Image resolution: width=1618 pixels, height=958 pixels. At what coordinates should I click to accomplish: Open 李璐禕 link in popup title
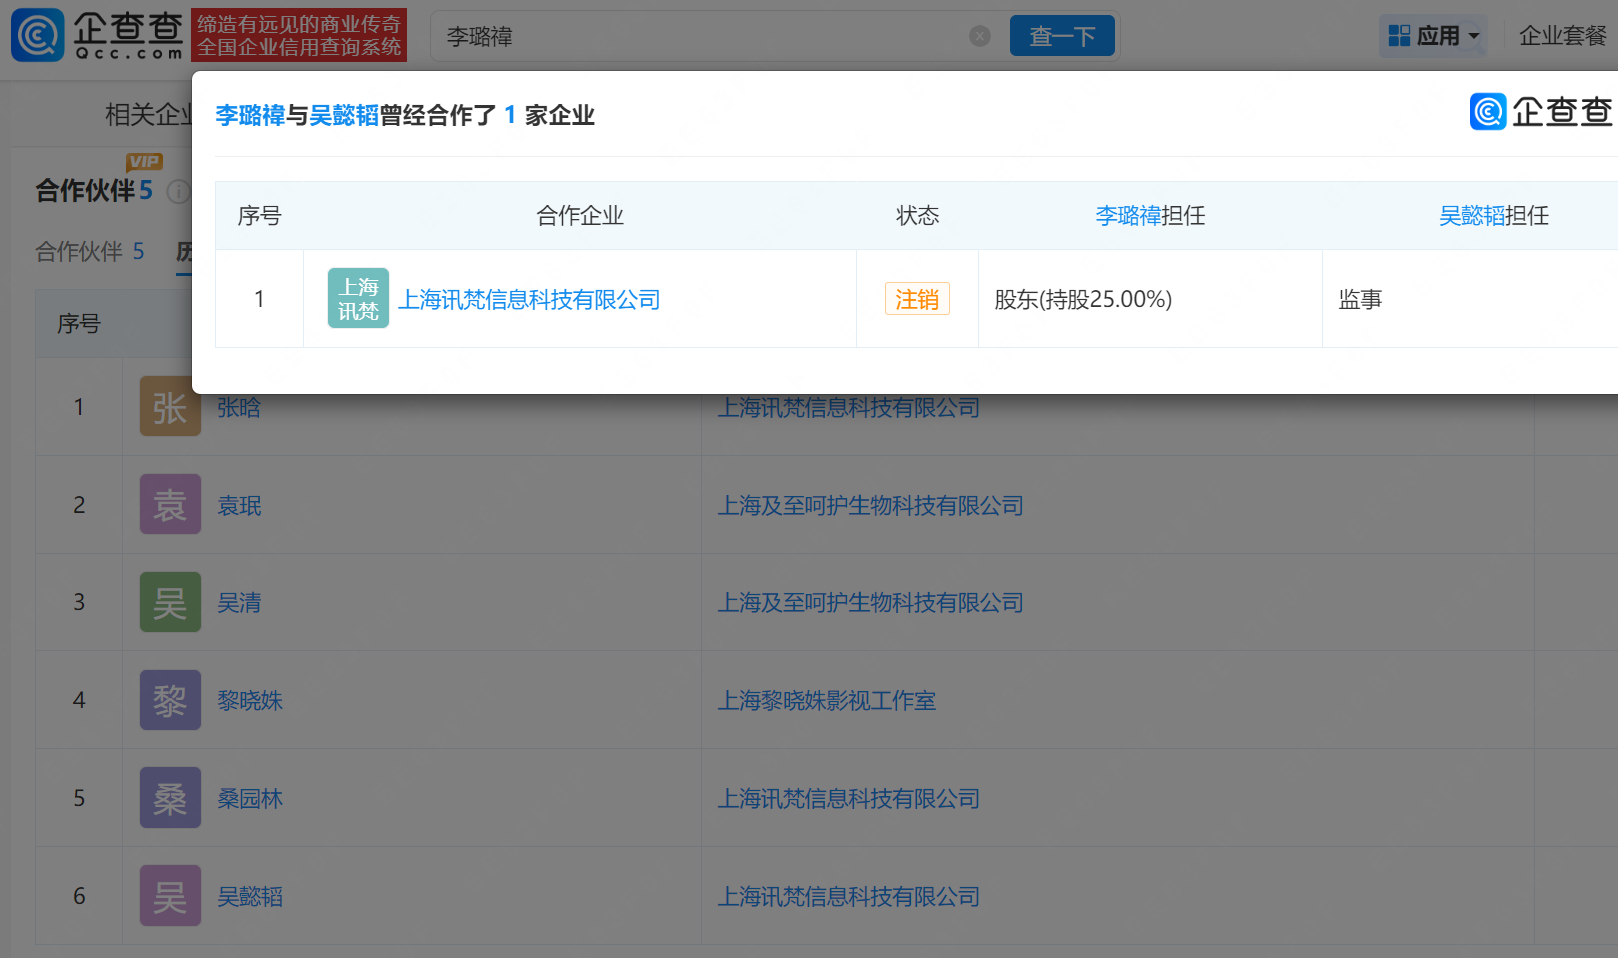point(251,115)
